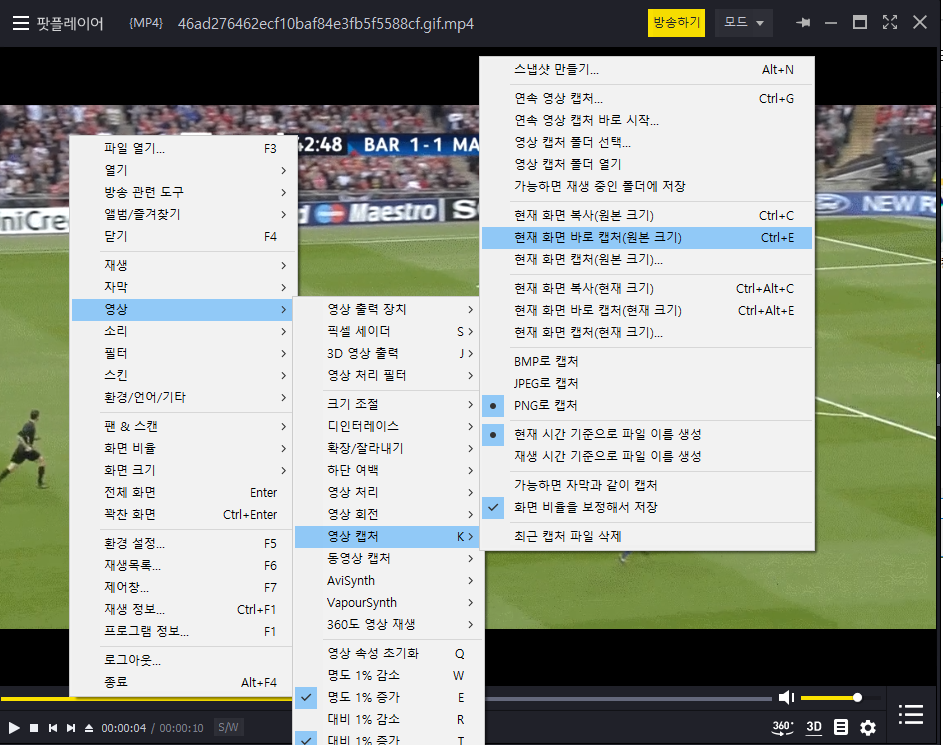
Task: Stop playback with the stop button
Action: (34, 728)
